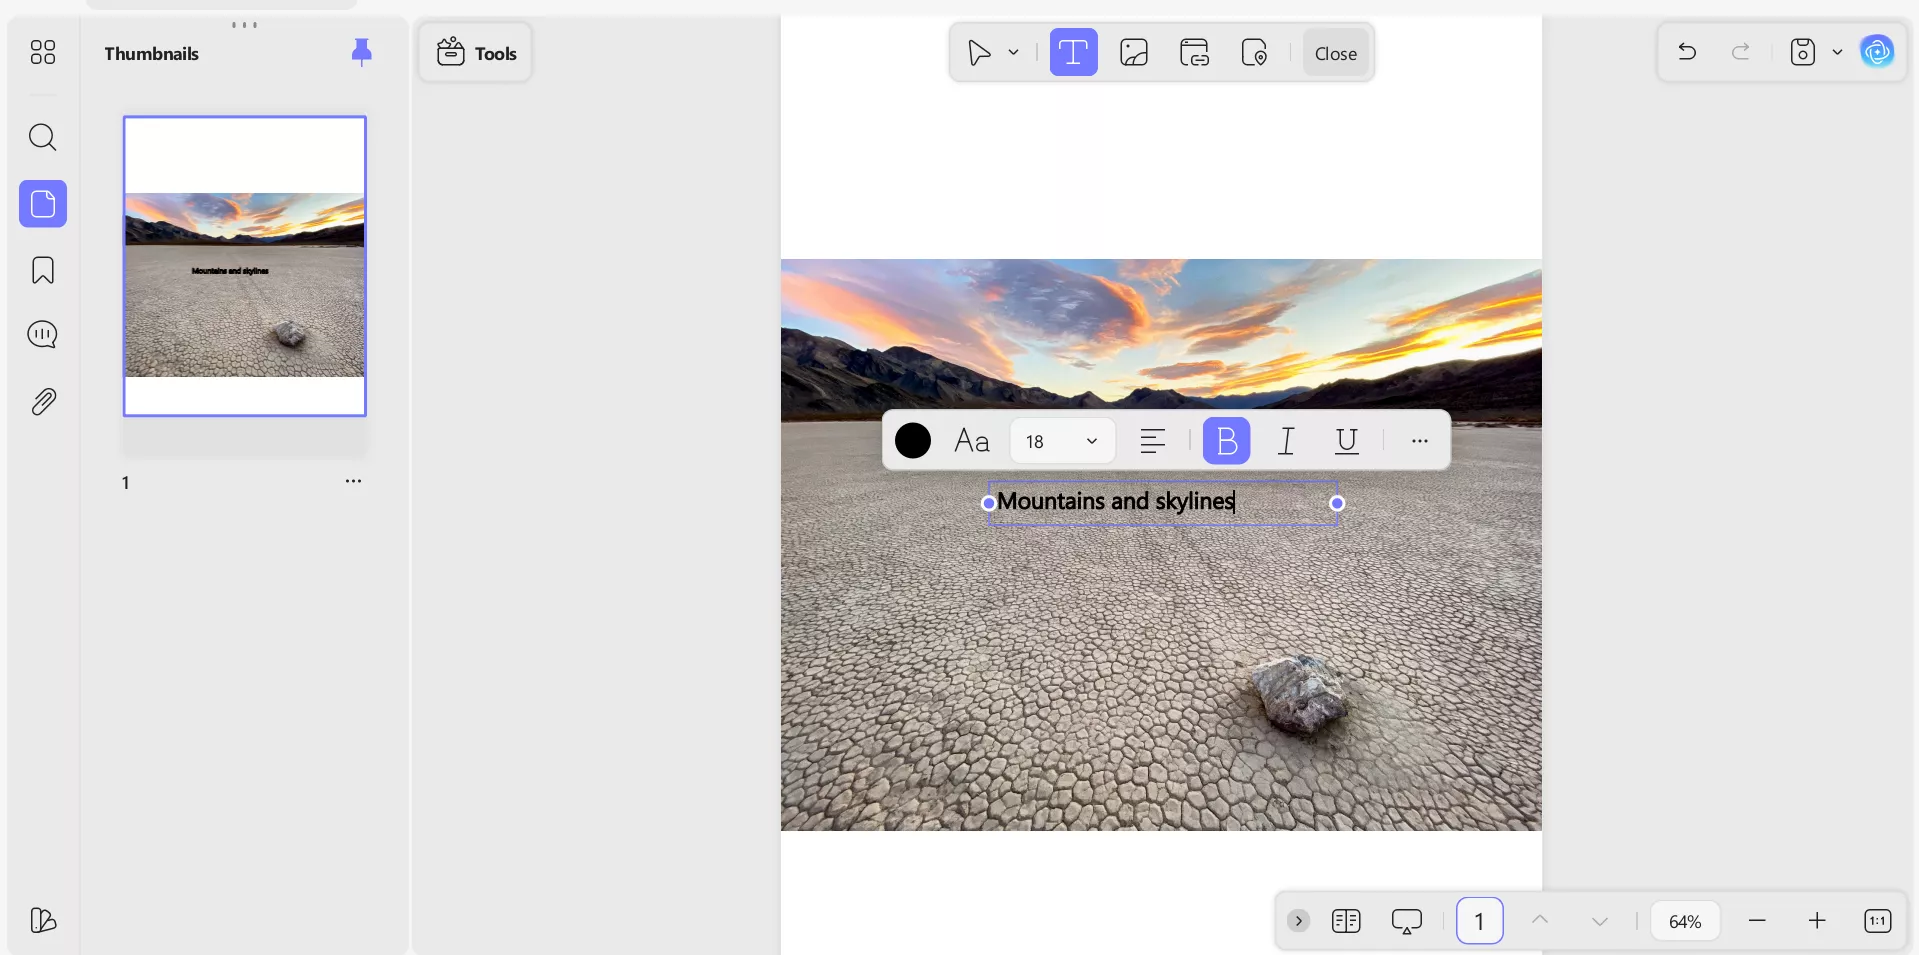Select the Text edit tool
The height and width of the screenshot is (955, 1919).
(1073, 53)
